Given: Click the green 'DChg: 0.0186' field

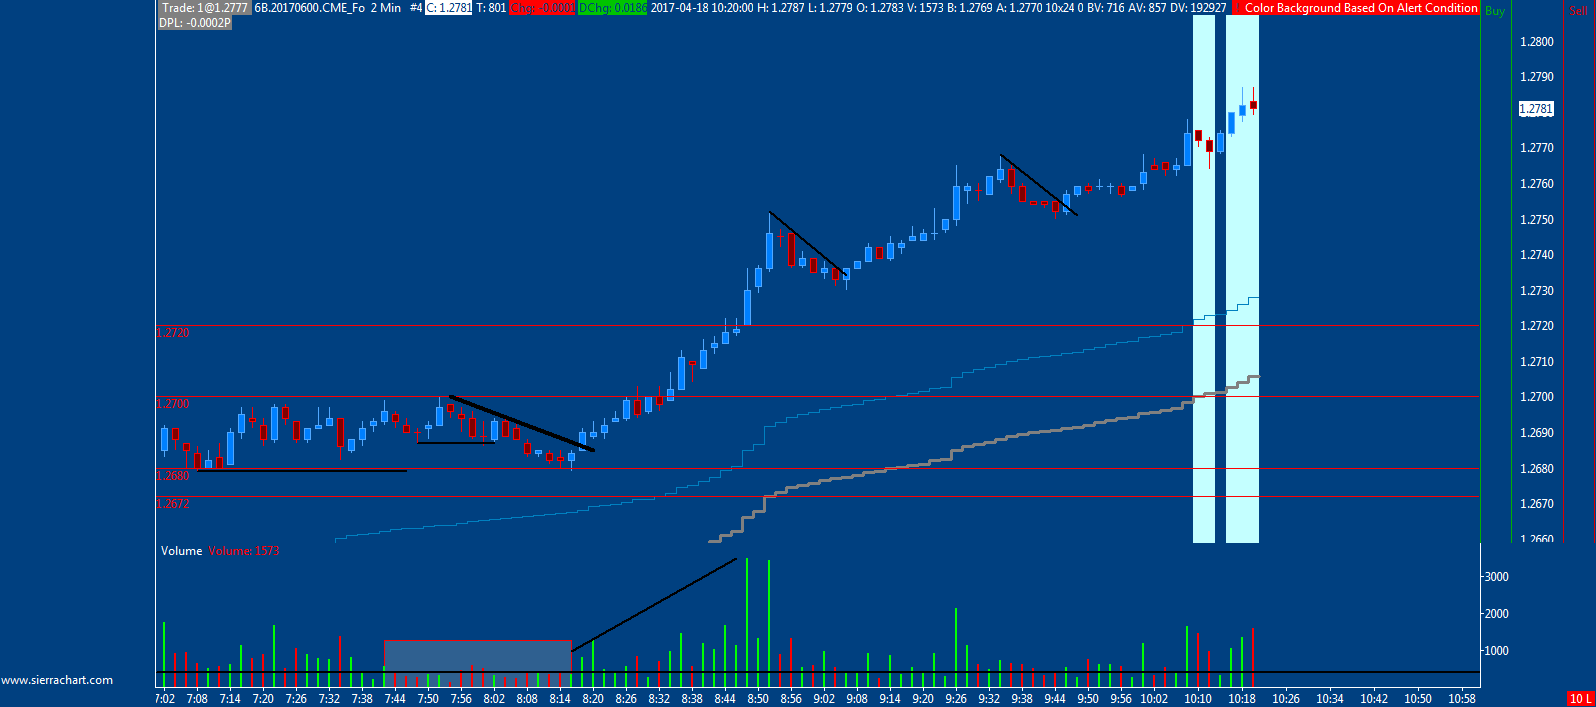Looking at the screenshot, I should pyautogui.click(x=612, y=8).
